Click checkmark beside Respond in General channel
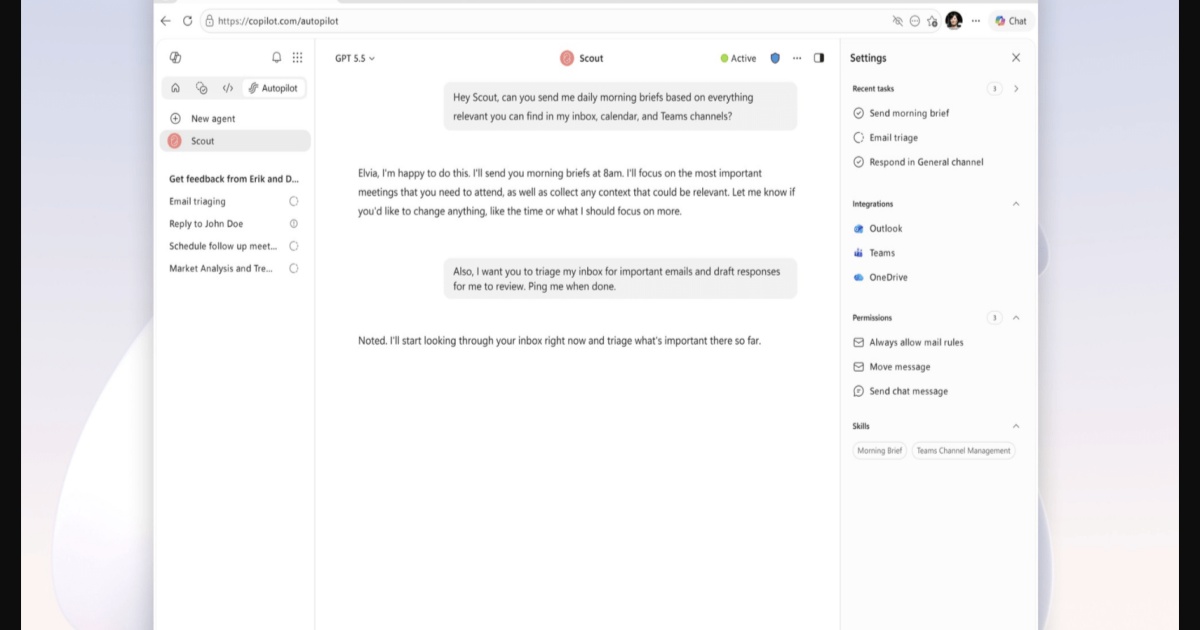This screenshot has height=630, width=1200. [858, 162]
